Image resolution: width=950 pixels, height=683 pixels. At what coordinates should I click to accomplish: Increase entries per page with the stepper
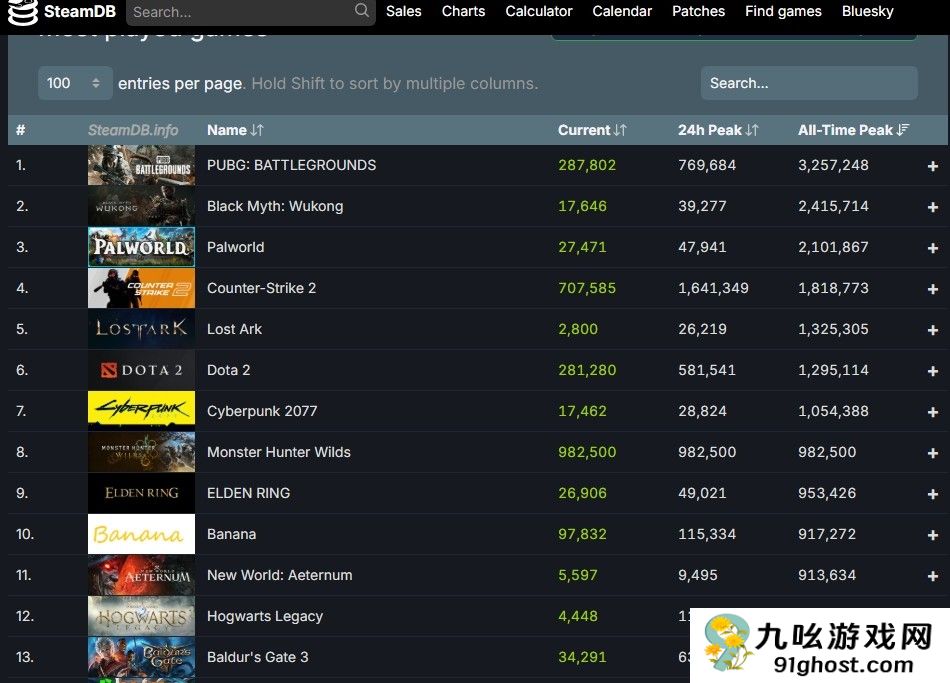click(x=95, y=78)
